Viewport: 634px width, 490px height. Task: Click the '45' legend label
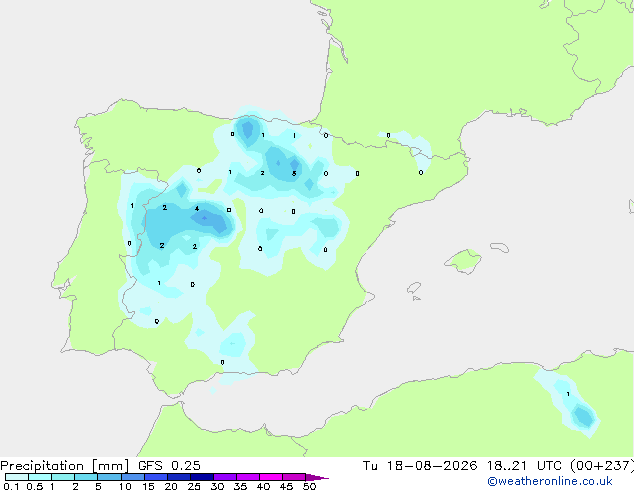286,486
